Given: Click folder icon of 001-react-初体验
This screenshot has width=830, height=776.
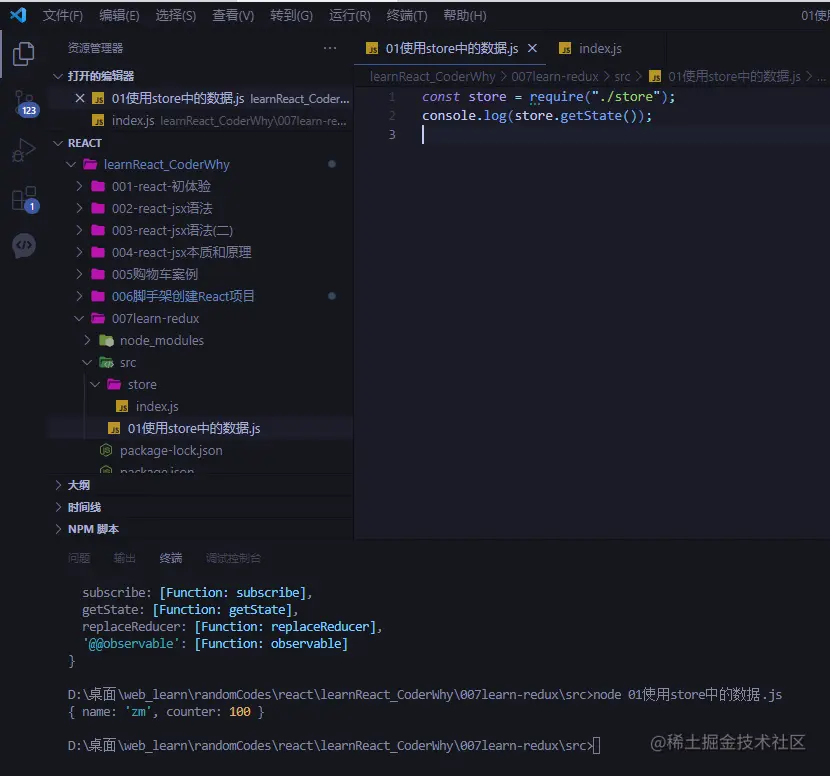Looking at the screenshot, I should tap(98, 186).
